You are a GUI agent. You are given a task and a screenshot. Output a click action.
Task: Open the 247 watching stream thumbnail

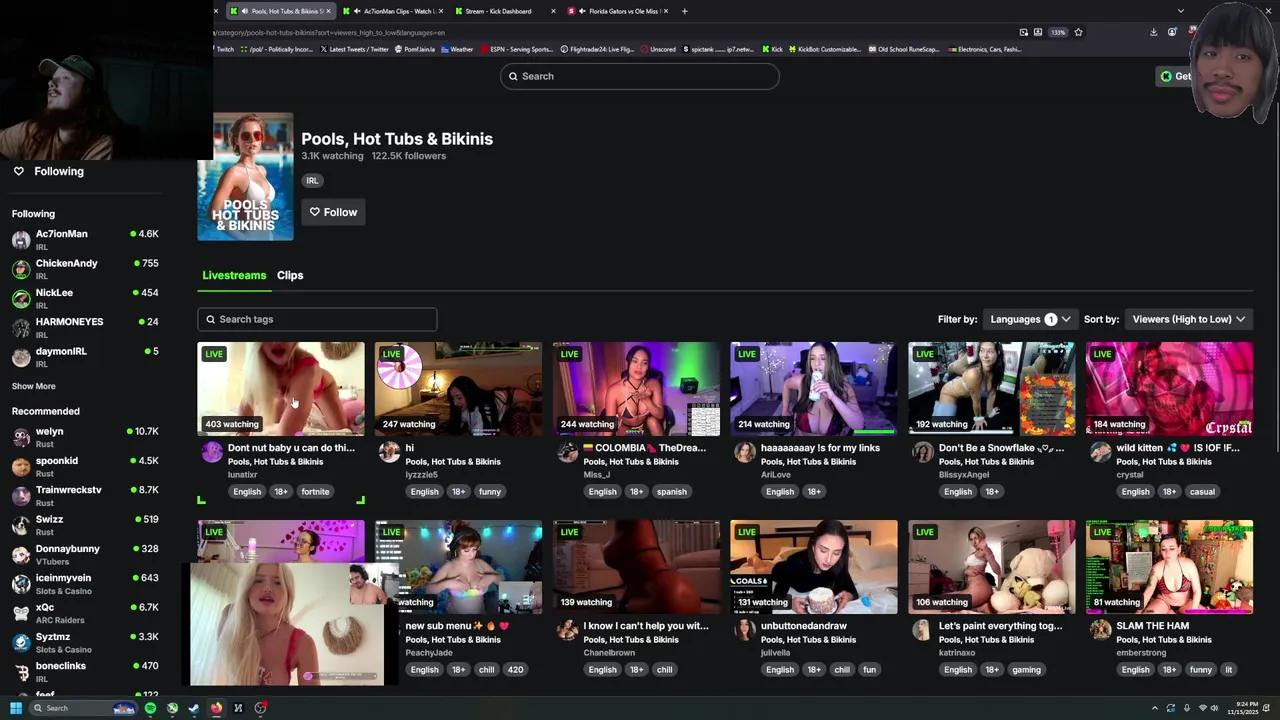[x=458, y=389]
